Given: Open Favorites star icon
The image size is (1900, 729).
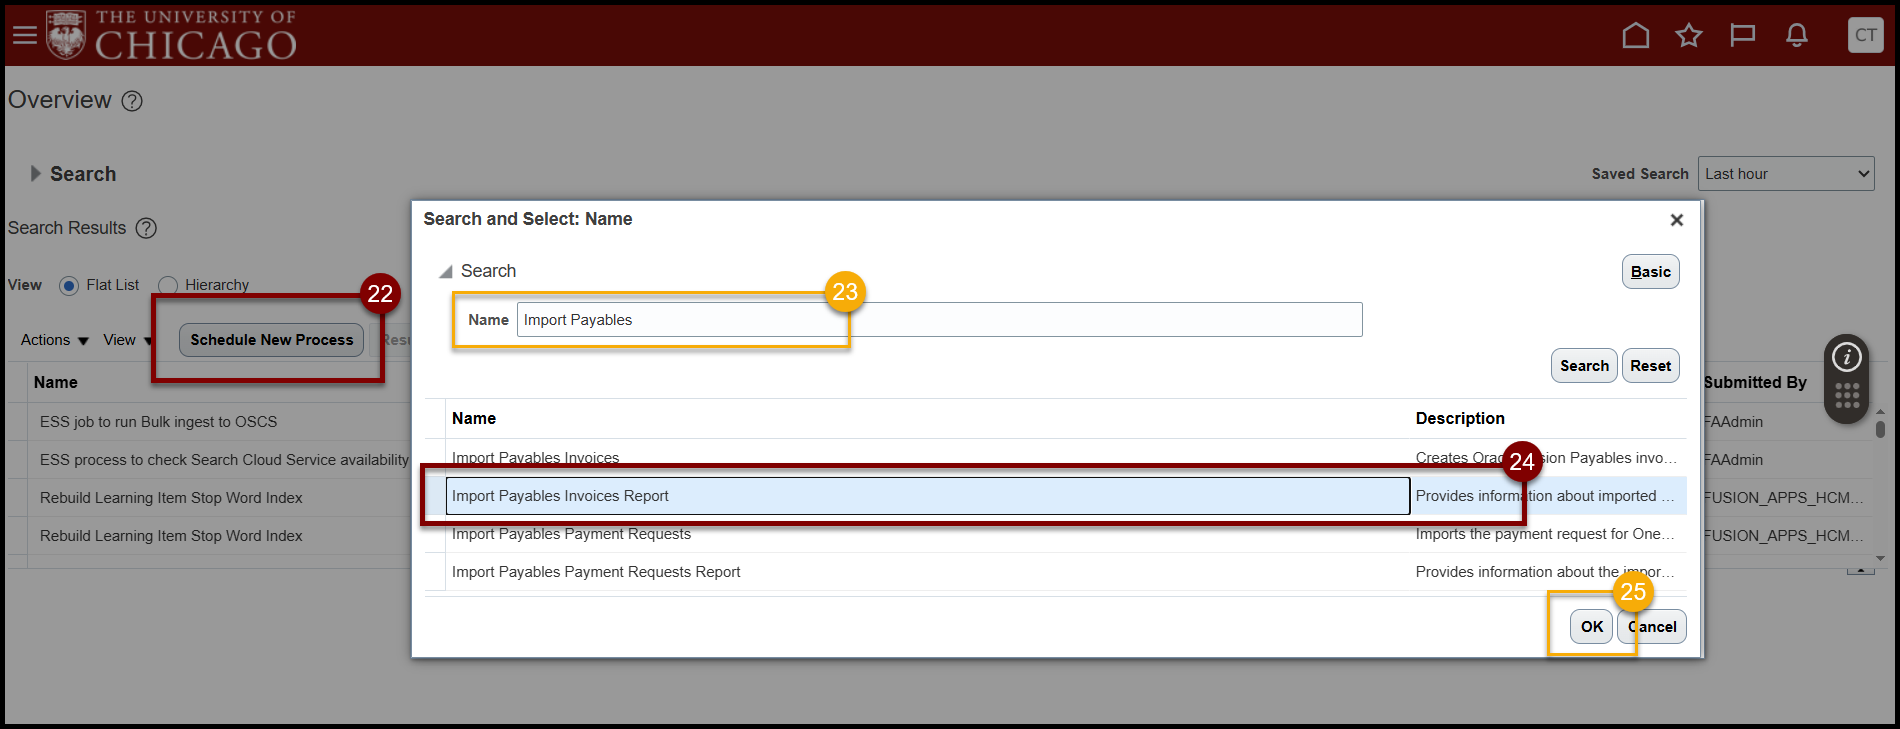Looking at the screenshot, I should coord(1689,36).
